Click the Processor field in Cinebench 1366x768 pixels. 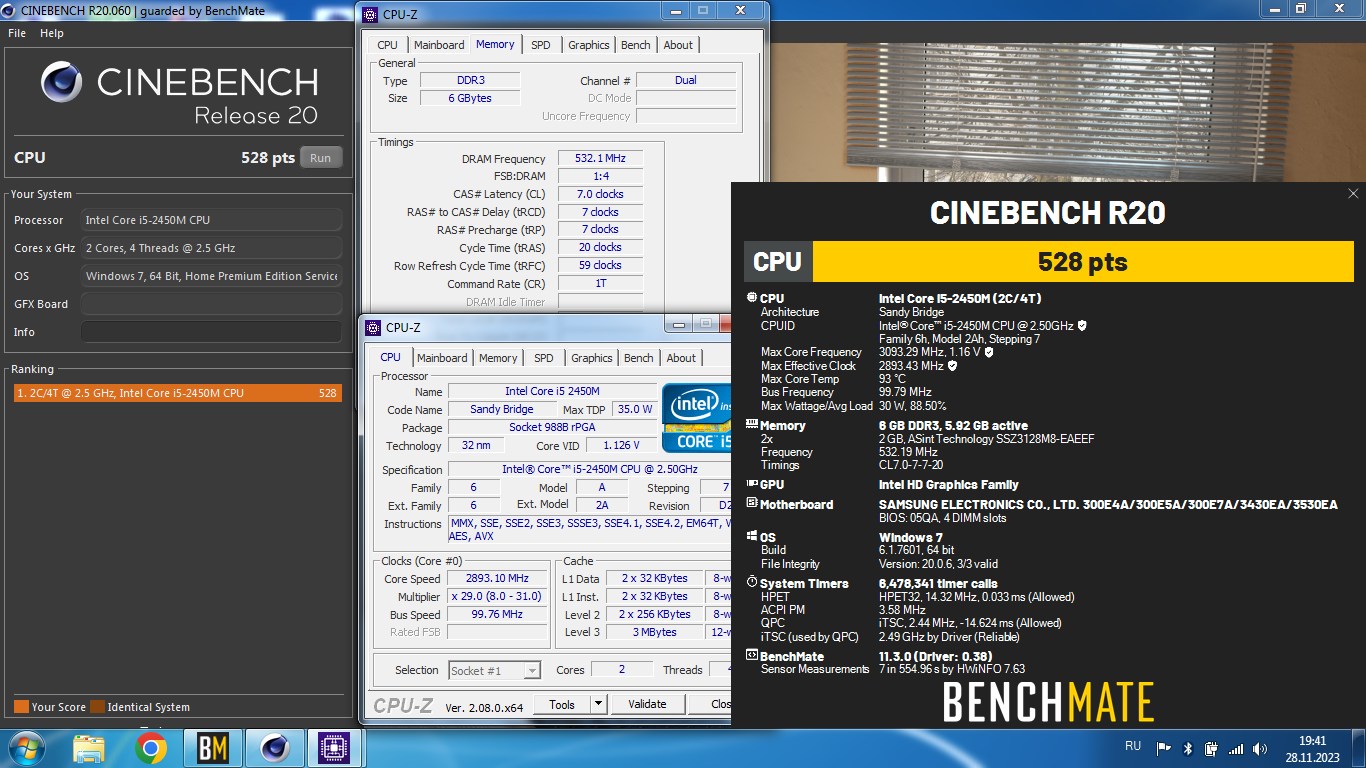[211, 220]
